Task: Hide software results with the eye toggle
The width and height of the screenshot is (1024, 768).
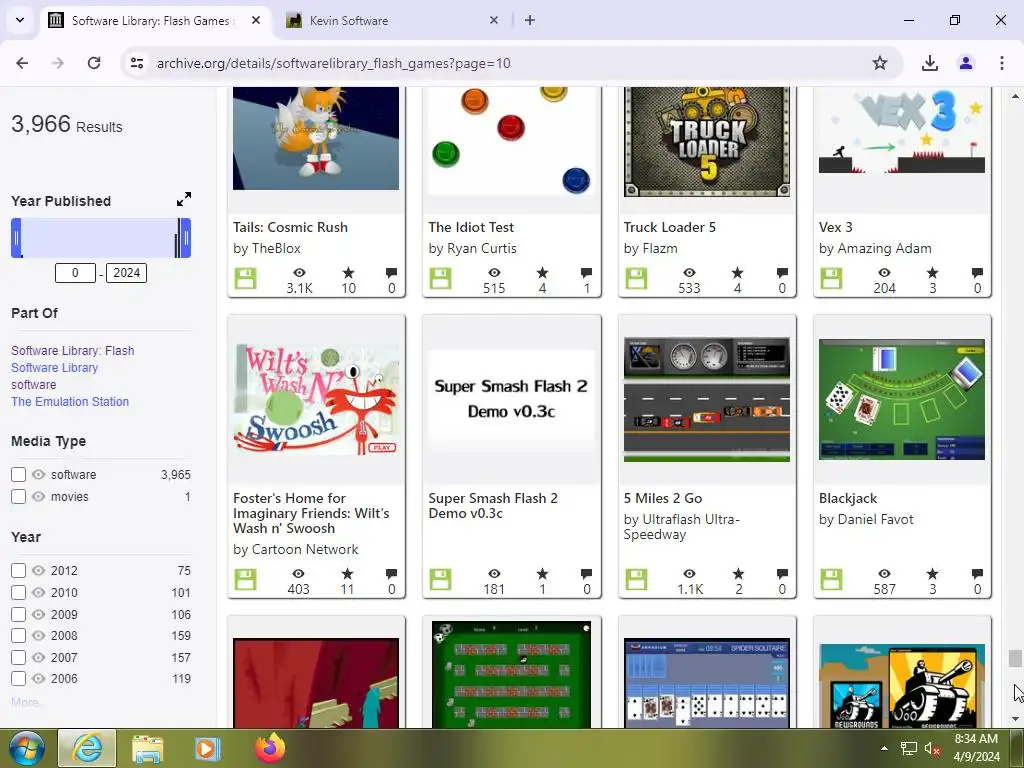Action: [39, 475]
